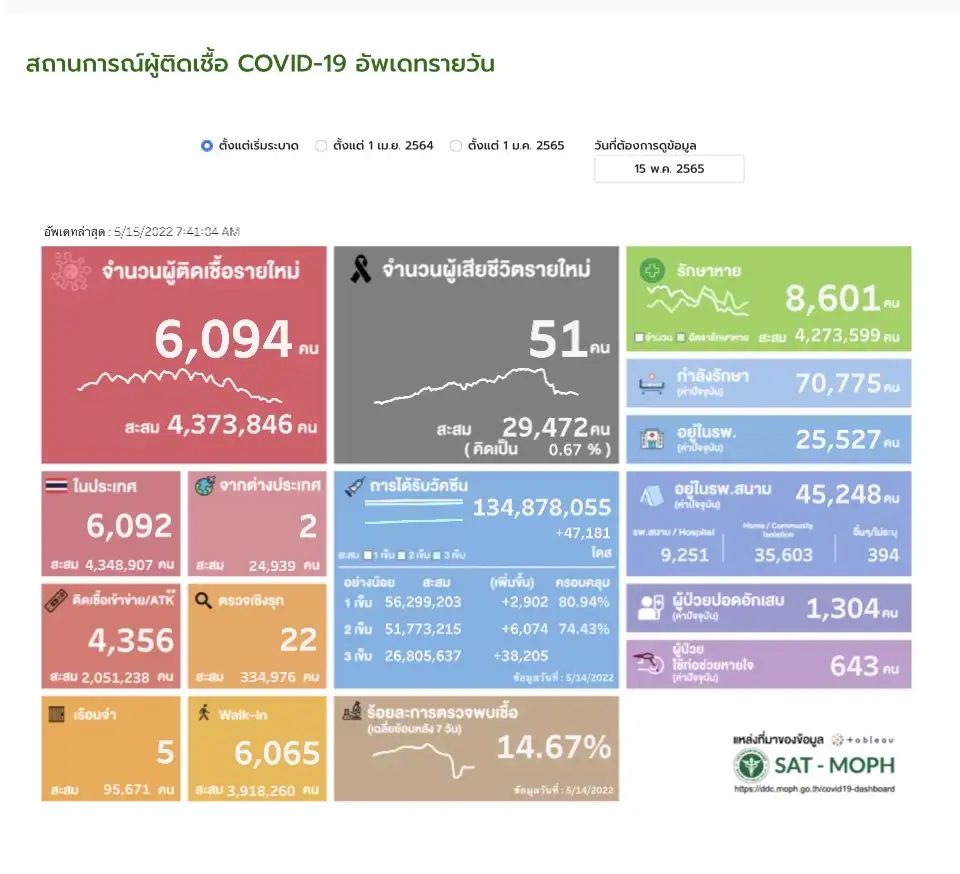Screen dimensions: 960x874
Task: Click the walking person Walk-in icon
Action: [204, 714]
